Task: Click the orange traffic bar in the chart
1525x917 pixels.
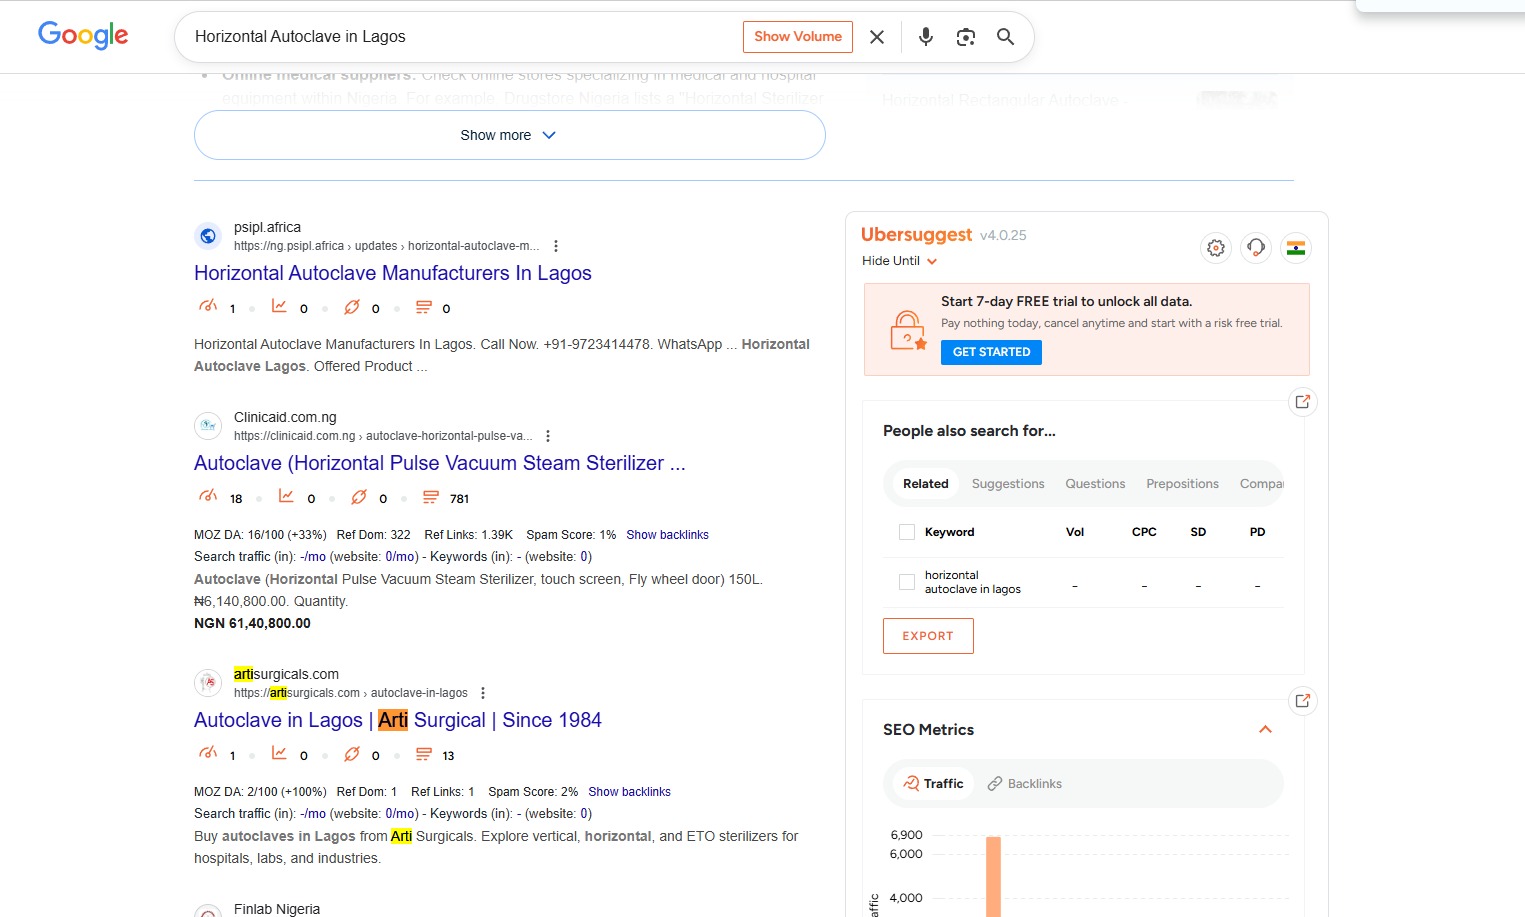Action: (x=993, y=876)
